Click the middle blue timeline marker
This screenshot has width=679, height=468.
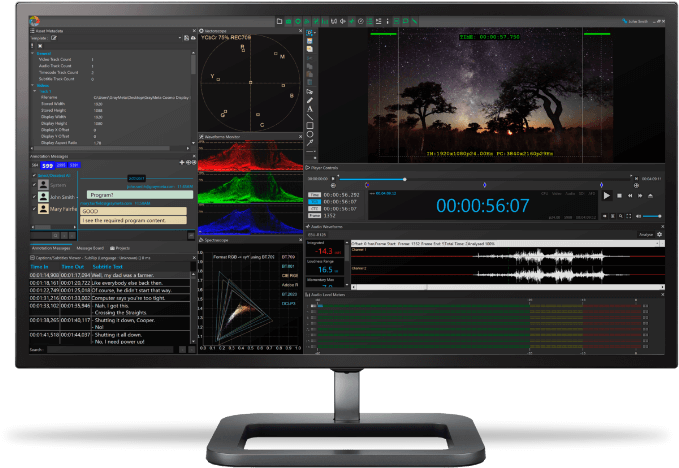[x=484, y=185]
